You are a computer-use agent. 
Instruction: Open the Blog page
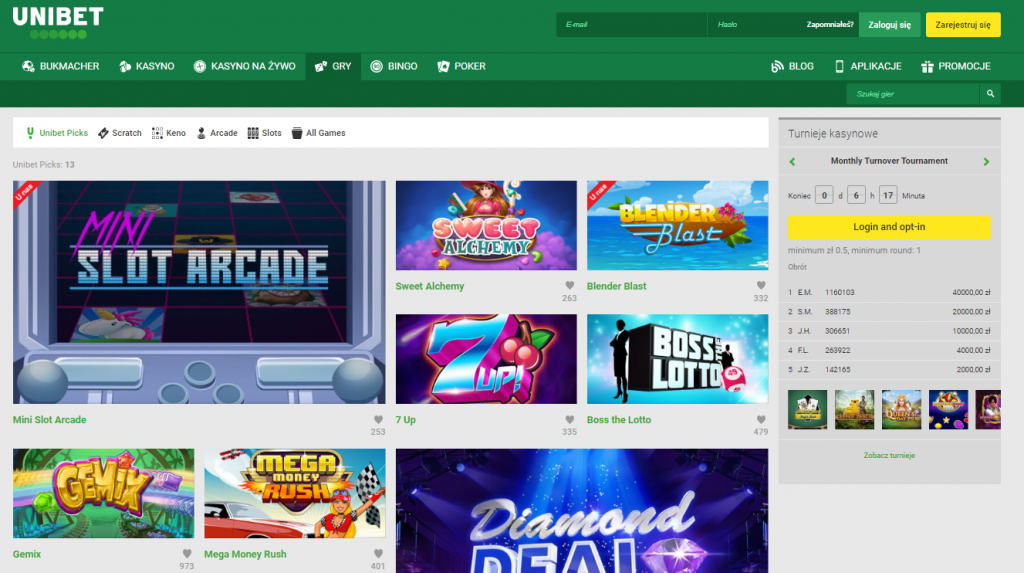point(792,66)
